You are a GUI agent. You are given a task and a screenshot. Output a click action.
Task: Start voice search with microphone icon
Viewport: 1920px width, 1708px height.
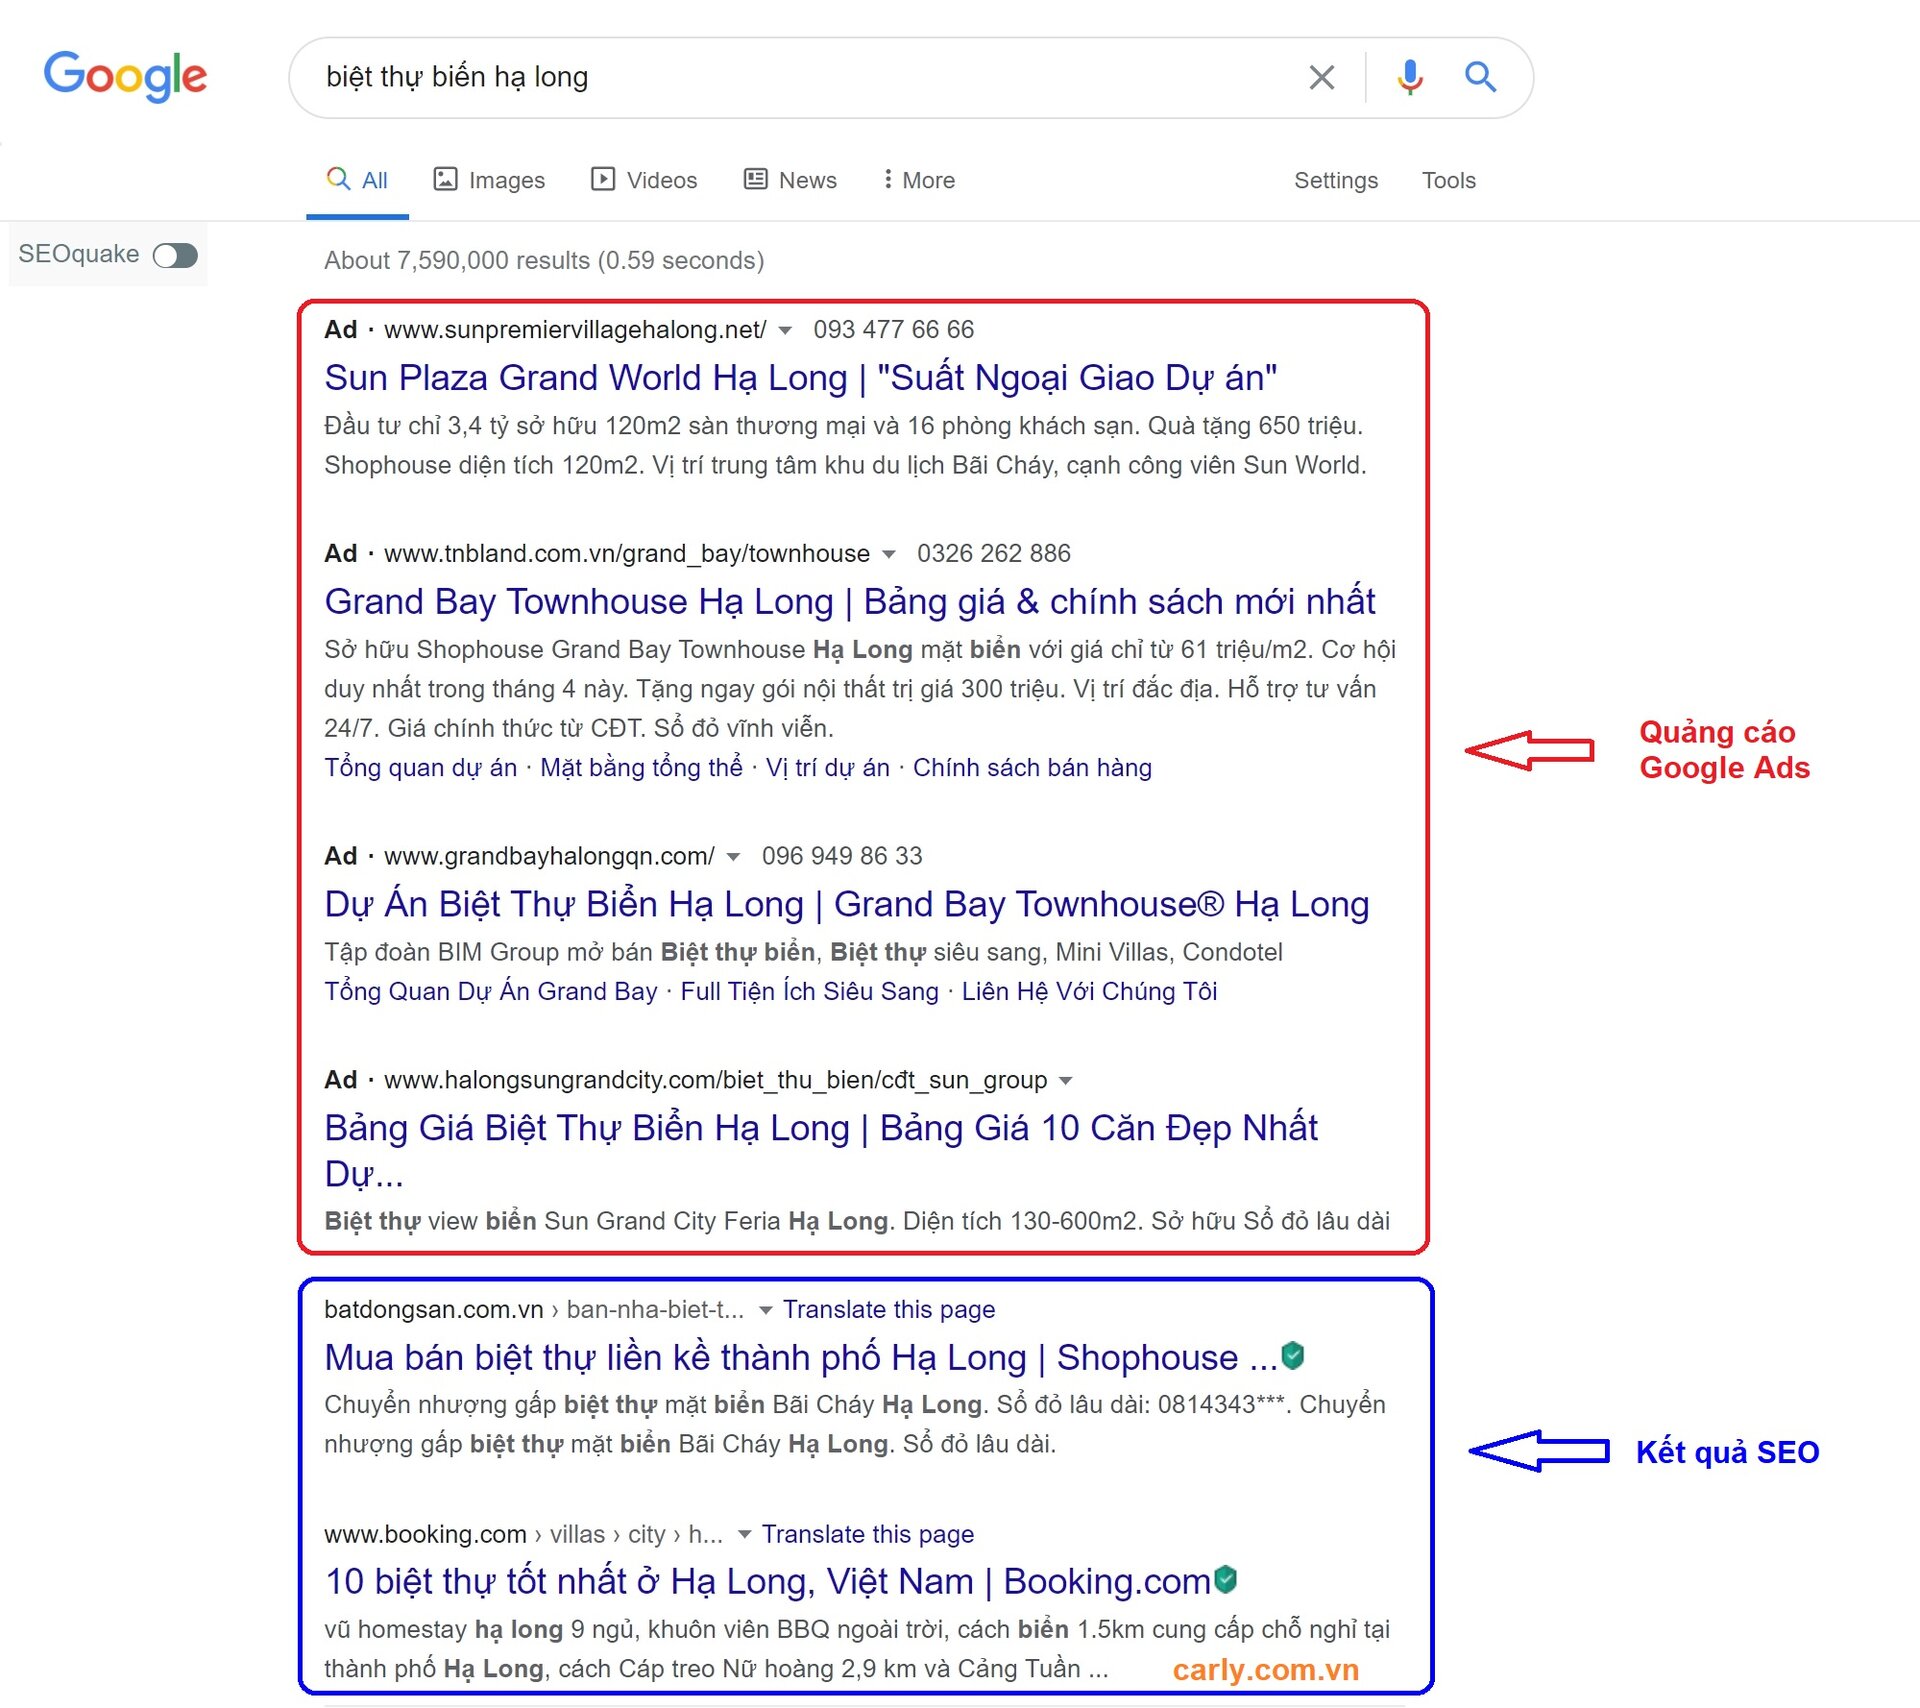1410,77
